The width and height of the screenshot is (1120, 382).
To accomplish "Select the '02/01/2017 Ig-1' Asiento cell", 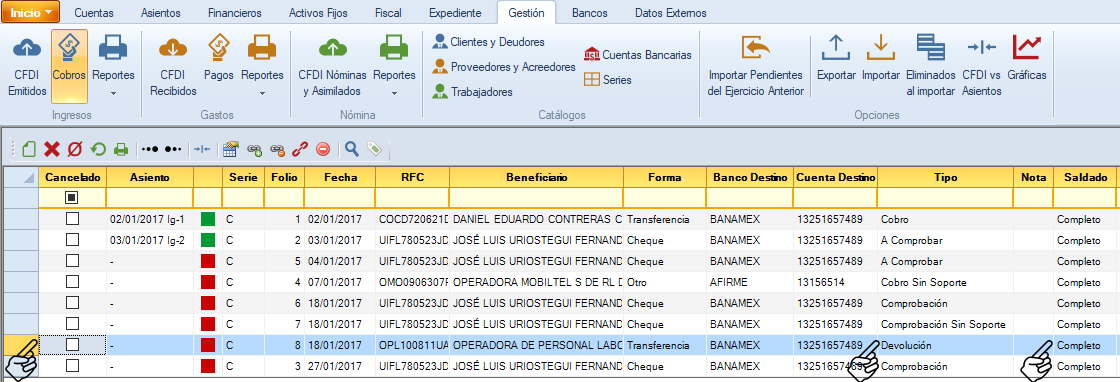I will pos(150,219).
